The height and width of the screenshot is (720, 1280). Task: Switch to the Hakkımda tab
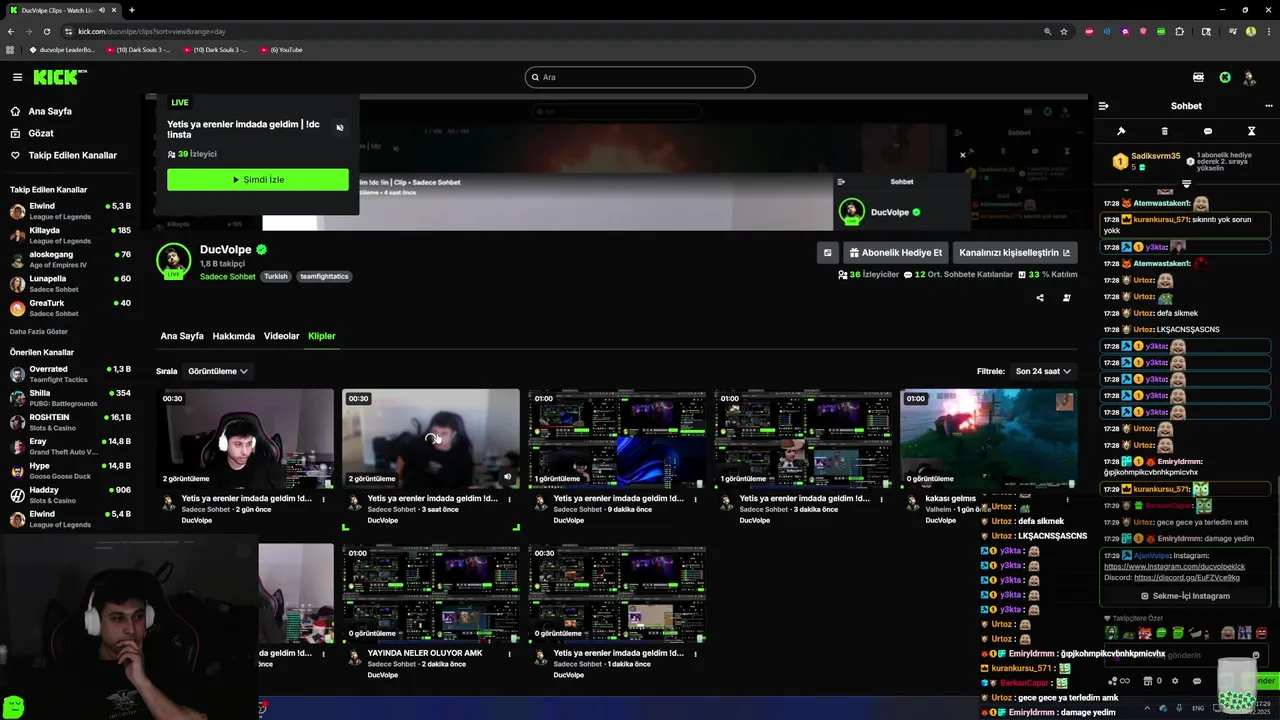pos(234,336)
